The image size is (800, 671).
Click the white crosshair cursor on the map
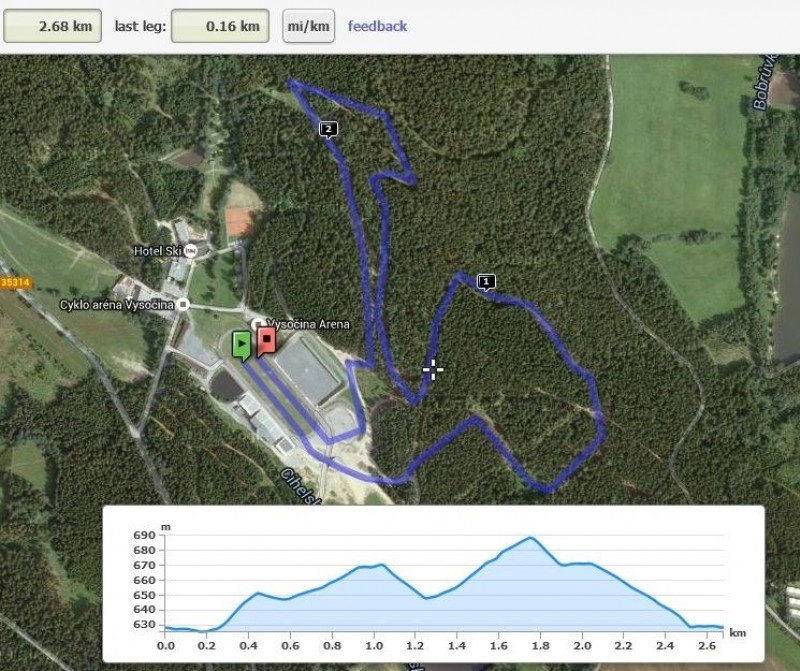tap(433, 370)
